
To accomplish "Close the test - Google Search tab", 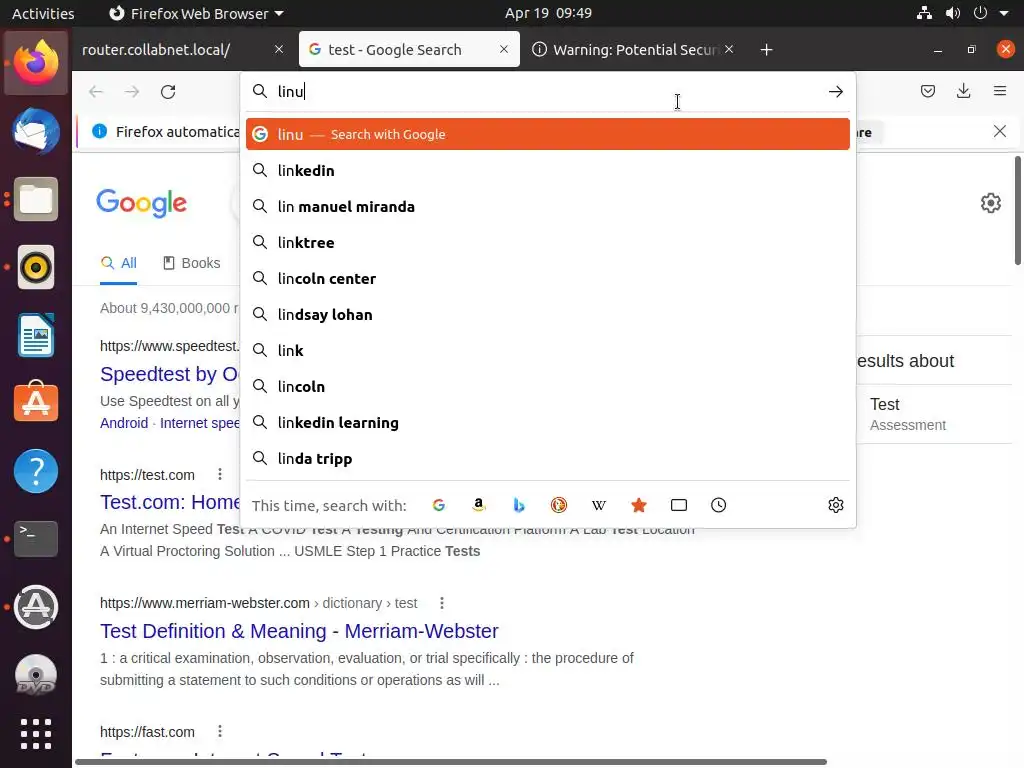I will [x=504, y=49].
